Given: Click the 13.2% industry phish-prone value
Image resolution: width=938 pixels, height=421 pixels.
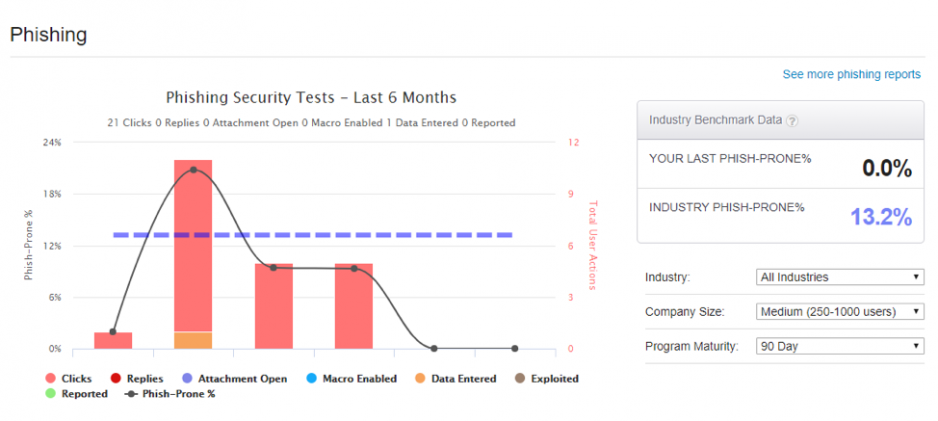Looking at the screenshot, I should click(881, 217).
